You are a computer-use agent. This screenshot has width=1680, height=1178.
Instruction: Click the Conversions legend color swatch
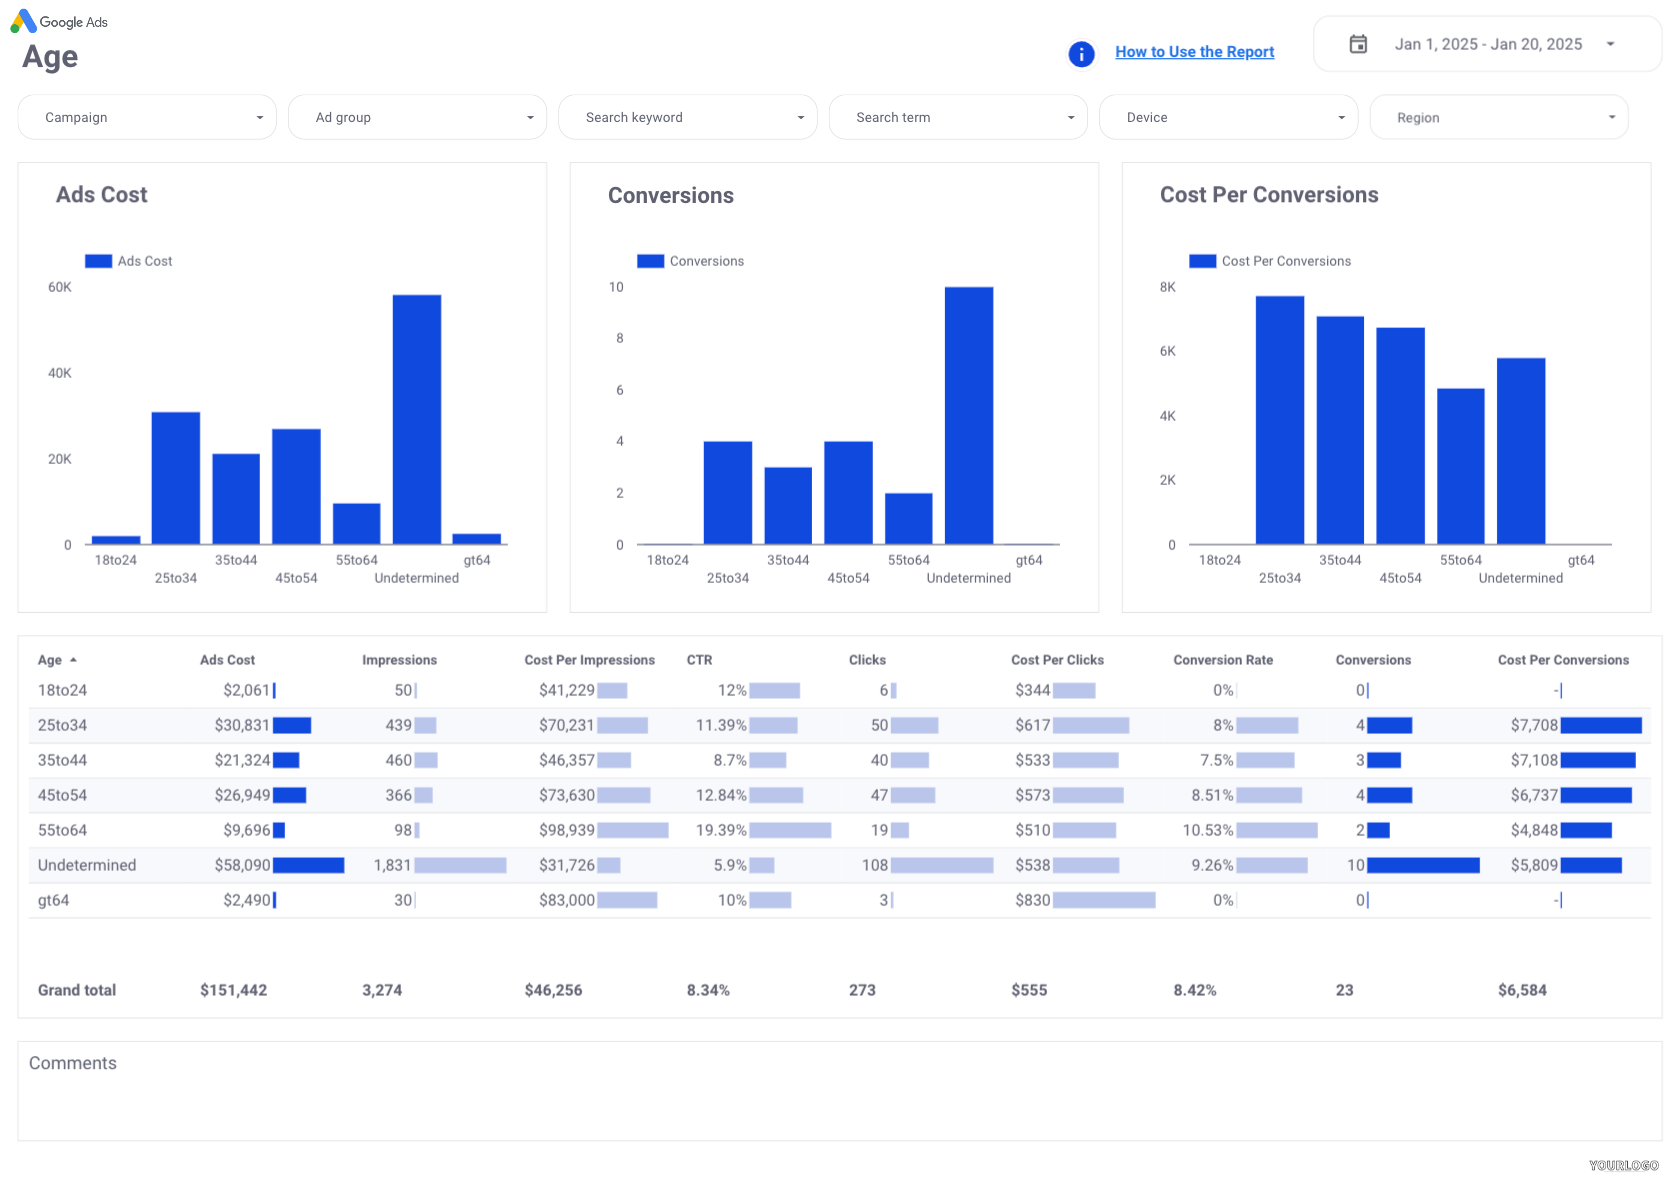tap(650, 261)
